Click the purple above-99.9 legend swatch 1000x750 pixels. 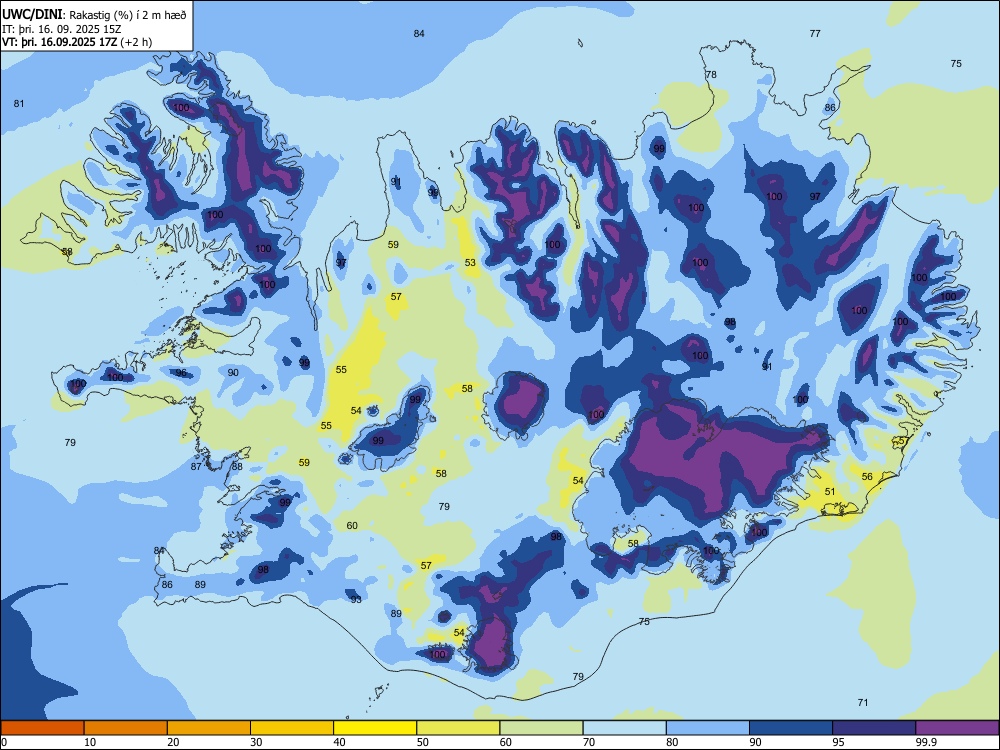pyautogui.click(x=957, y=728)
